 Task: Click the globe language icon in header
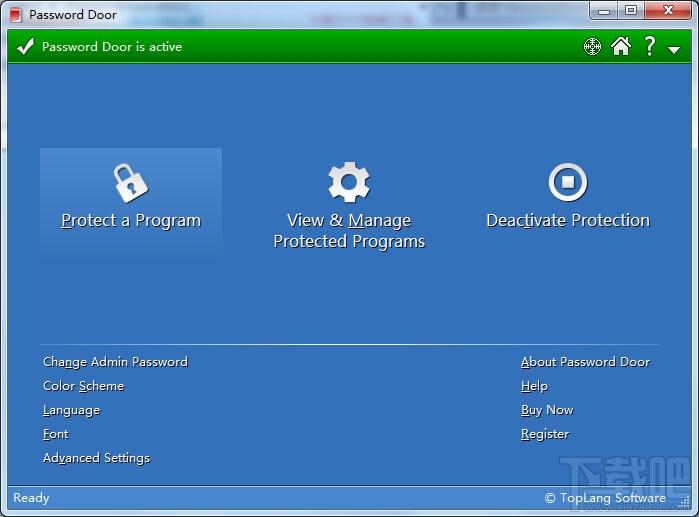coord(592,46)
